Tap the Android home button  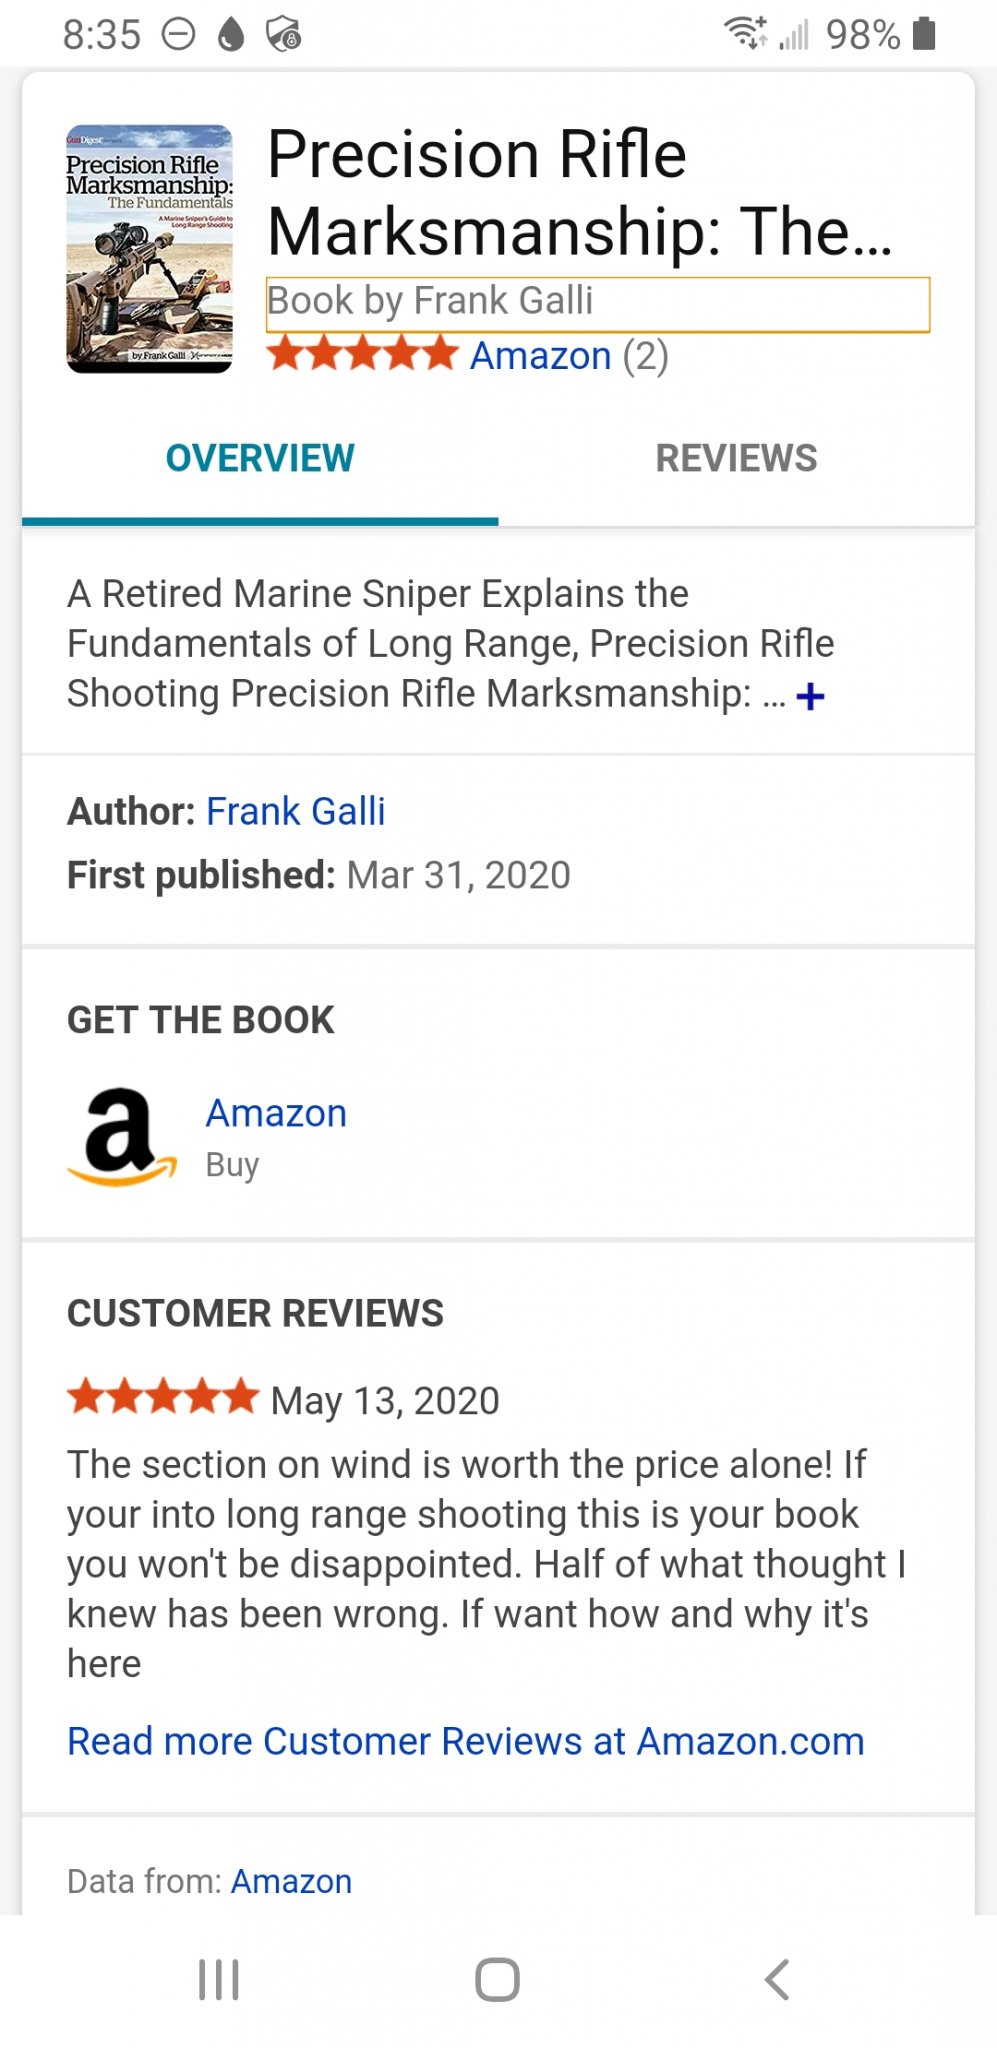(497, 1979)
